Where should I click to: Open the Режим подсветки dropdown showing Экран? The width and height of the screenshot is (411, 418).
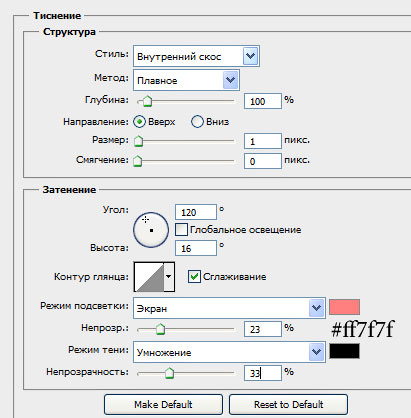pyautogui.click(x=229, y=308)
